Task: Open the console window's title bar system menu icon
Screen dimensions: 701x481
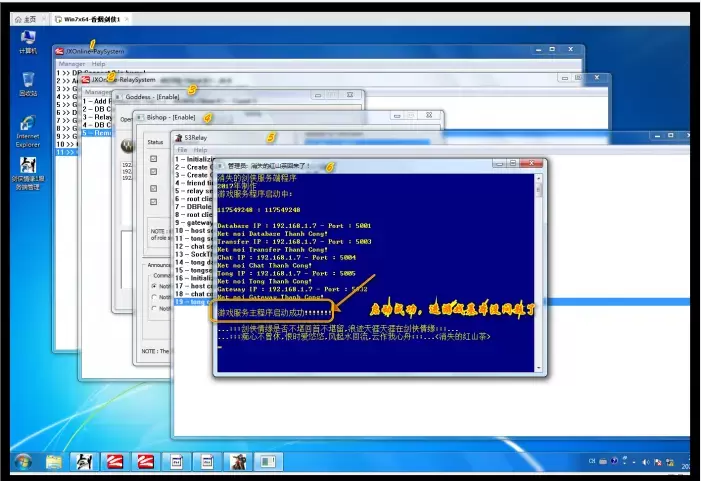Action: 221,166
